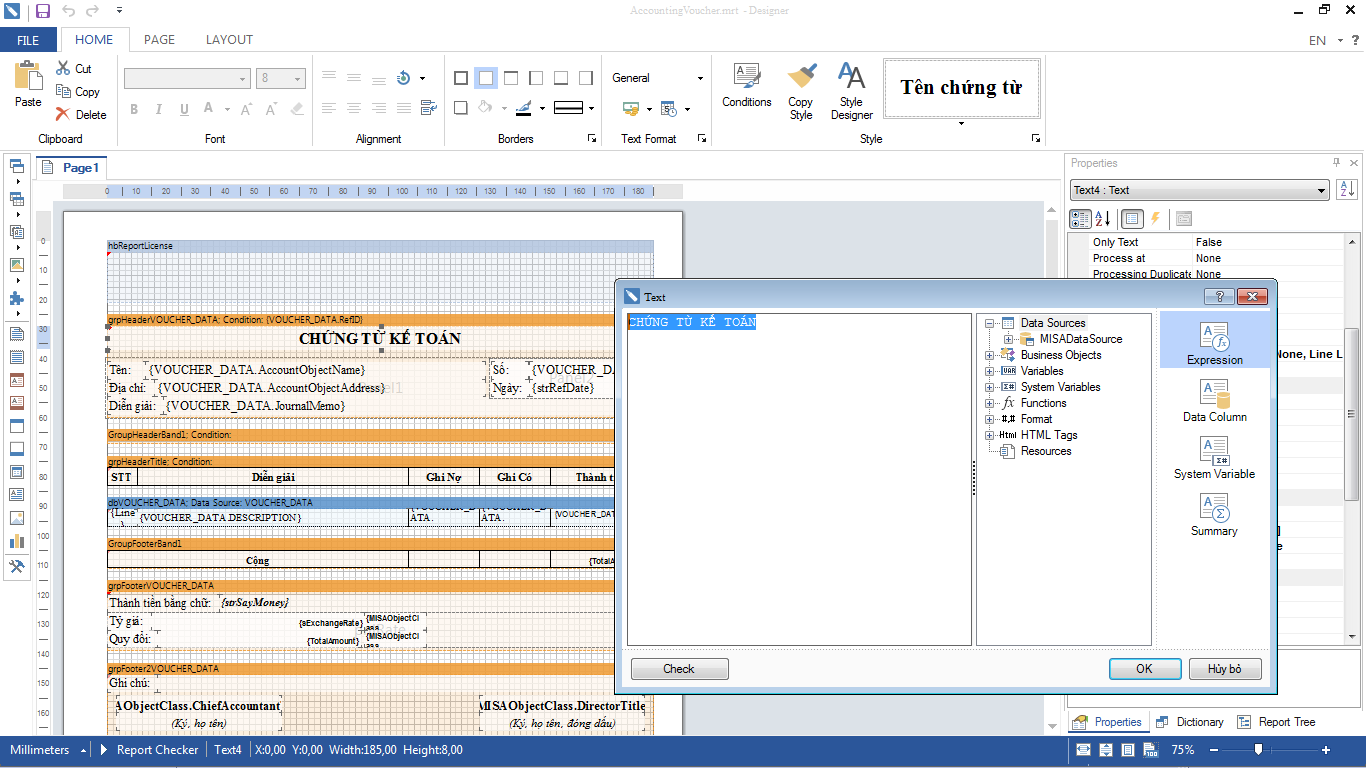Click the chart component icon in toolbox
This screenshot has width=1366, height=768.
16,541
